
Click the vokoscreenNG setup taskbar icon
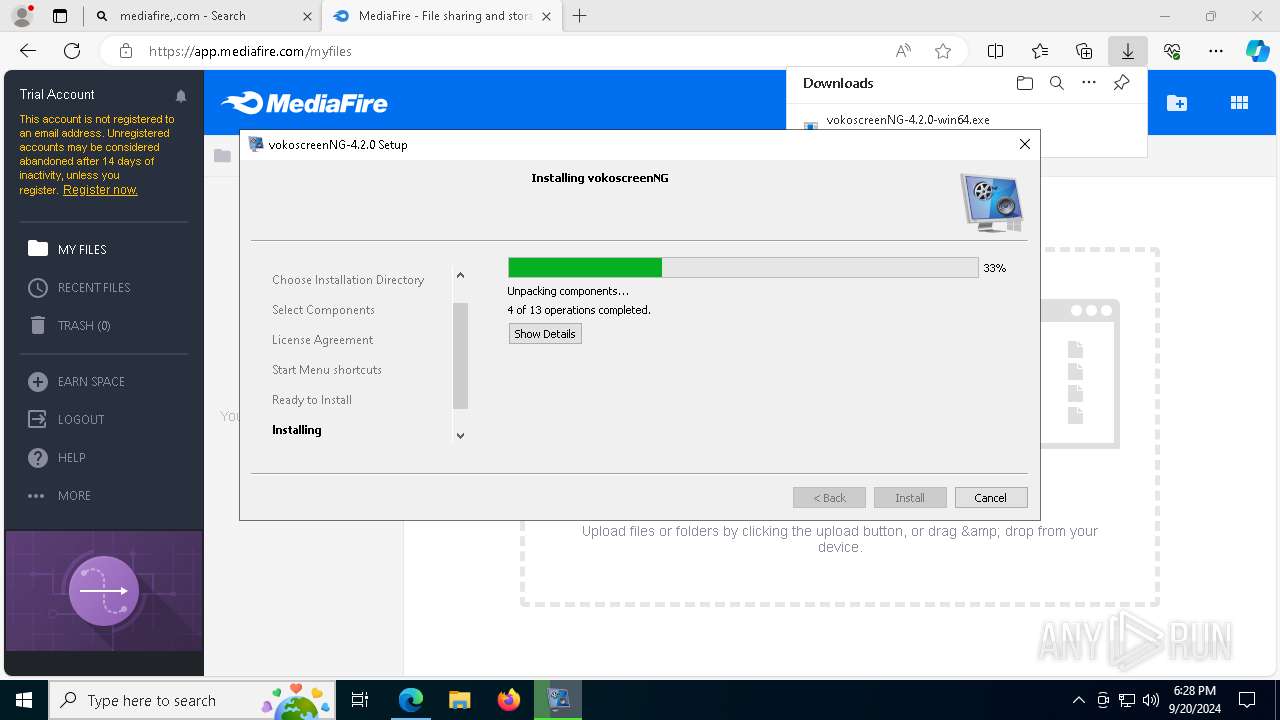pos(558,700)
